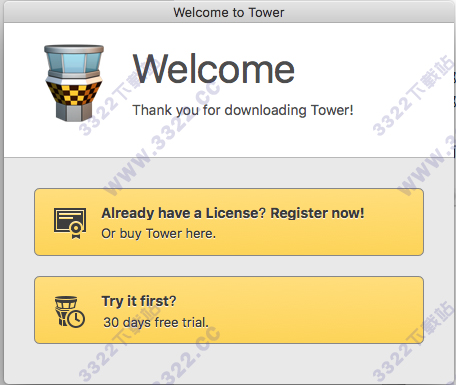Image resolution: width=456 pixels, height=385 pixels.
Task: Click the Tower control tower logo
Action: [74, 83]
